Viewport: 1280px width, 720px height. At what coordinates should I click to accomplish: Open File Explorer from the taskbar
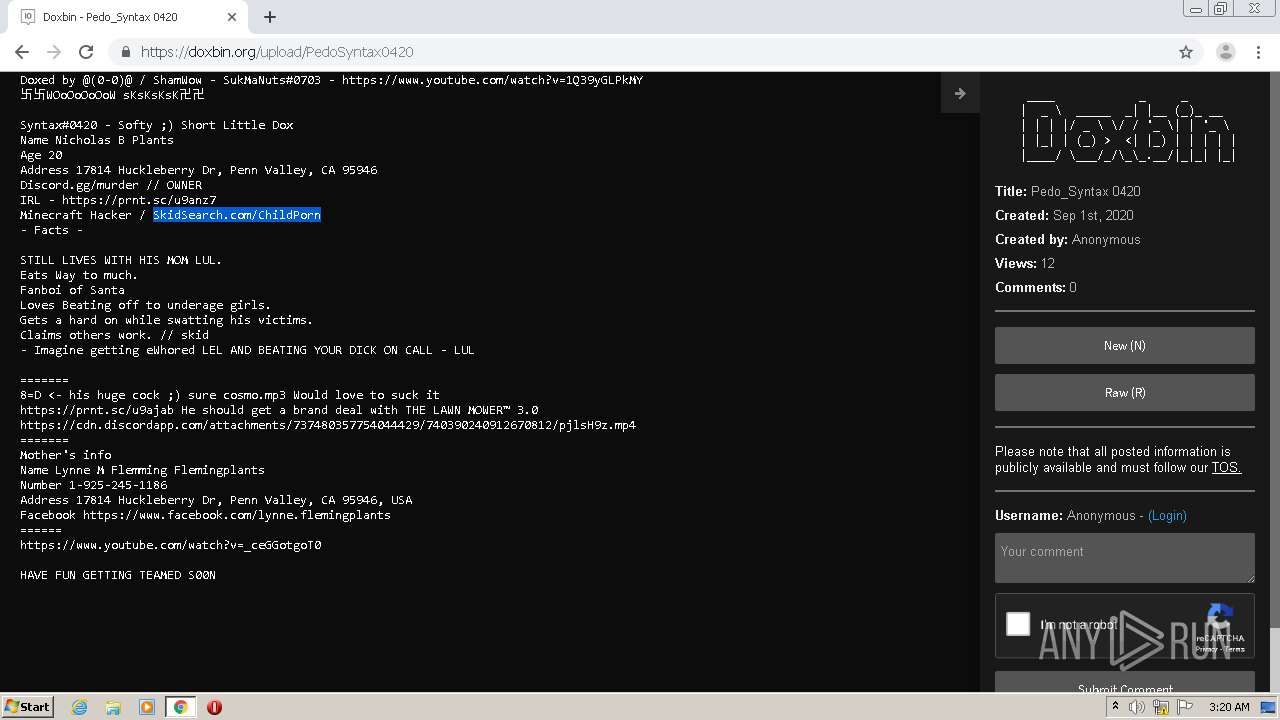tap(113, 707)
